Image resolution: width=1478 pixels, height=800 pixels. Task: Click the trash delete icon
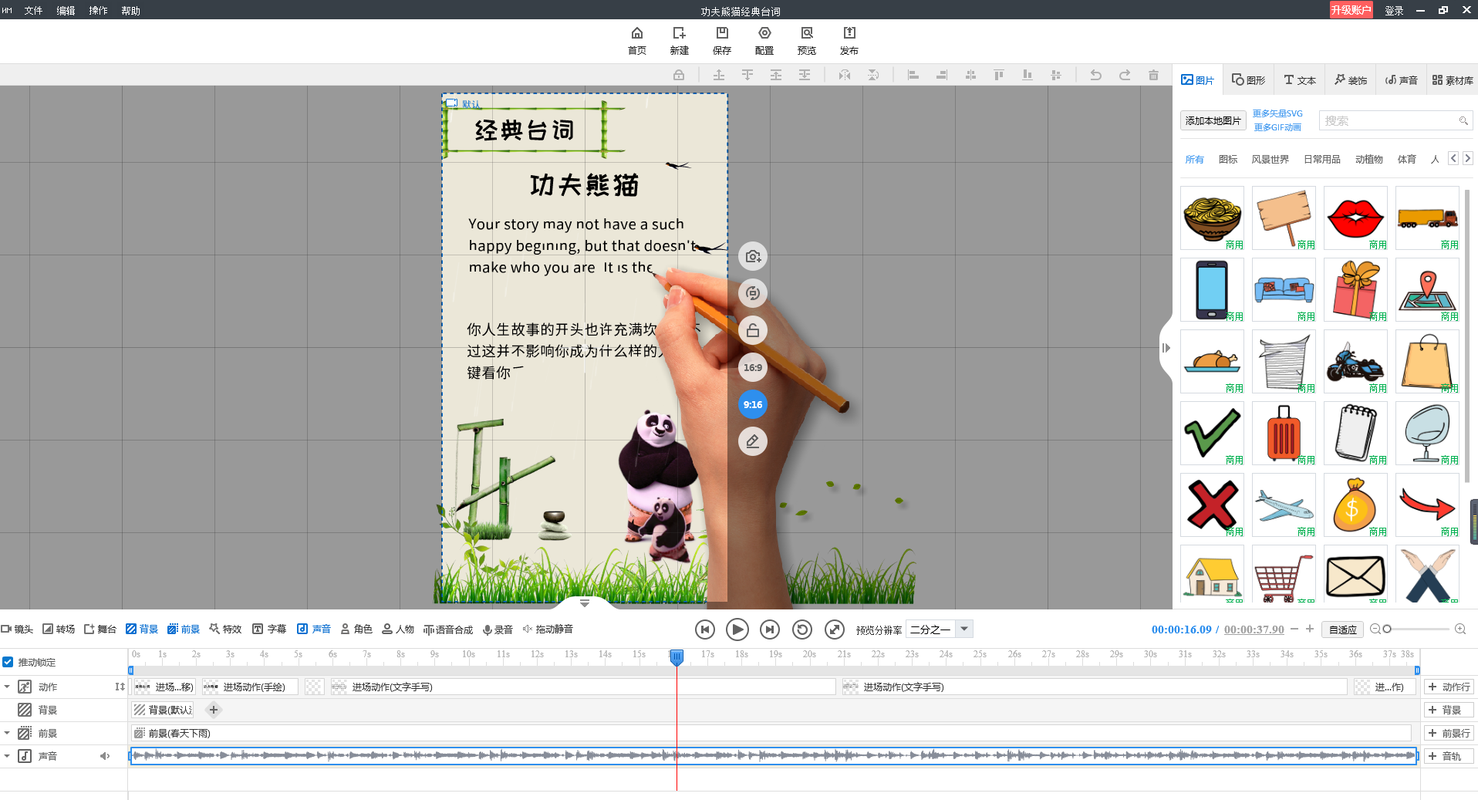tap(1154, 75)
